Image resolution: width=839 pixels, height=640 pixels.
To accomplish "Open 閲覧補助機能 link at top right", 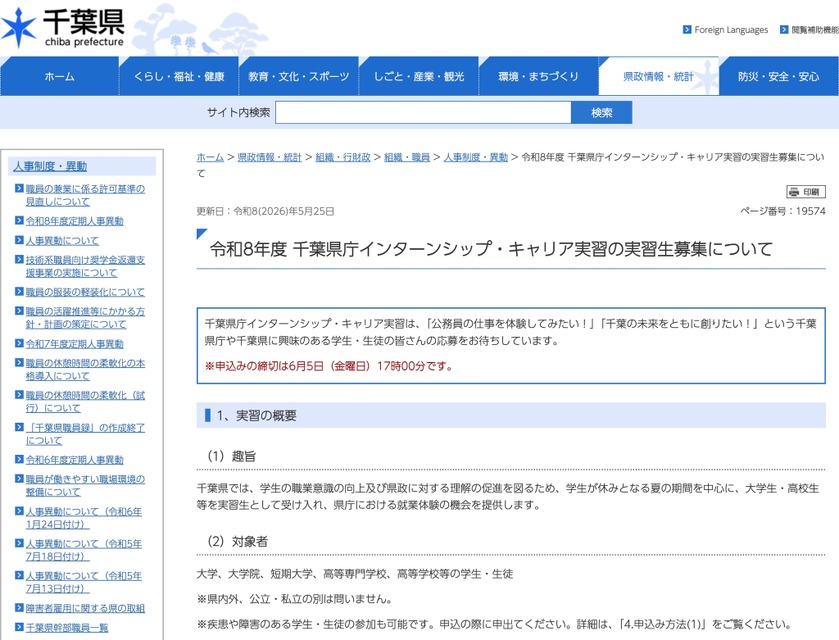I will point(815,30).
